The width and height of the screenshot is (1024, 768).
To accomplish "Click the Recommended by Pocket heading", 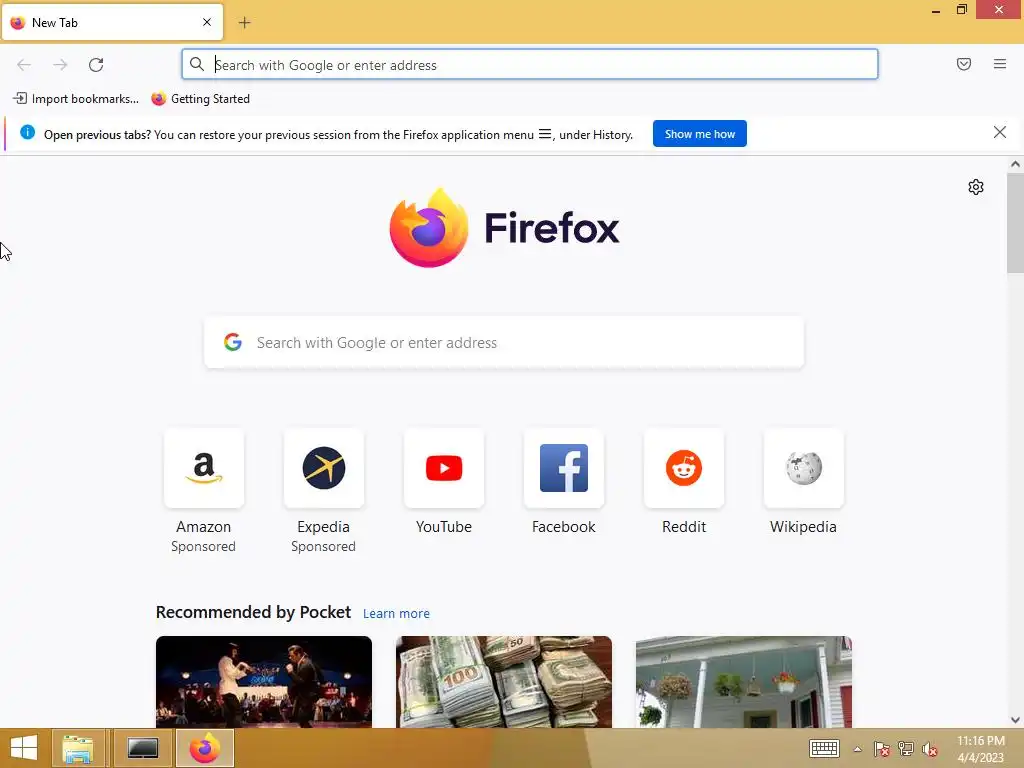I will [253, 613].
